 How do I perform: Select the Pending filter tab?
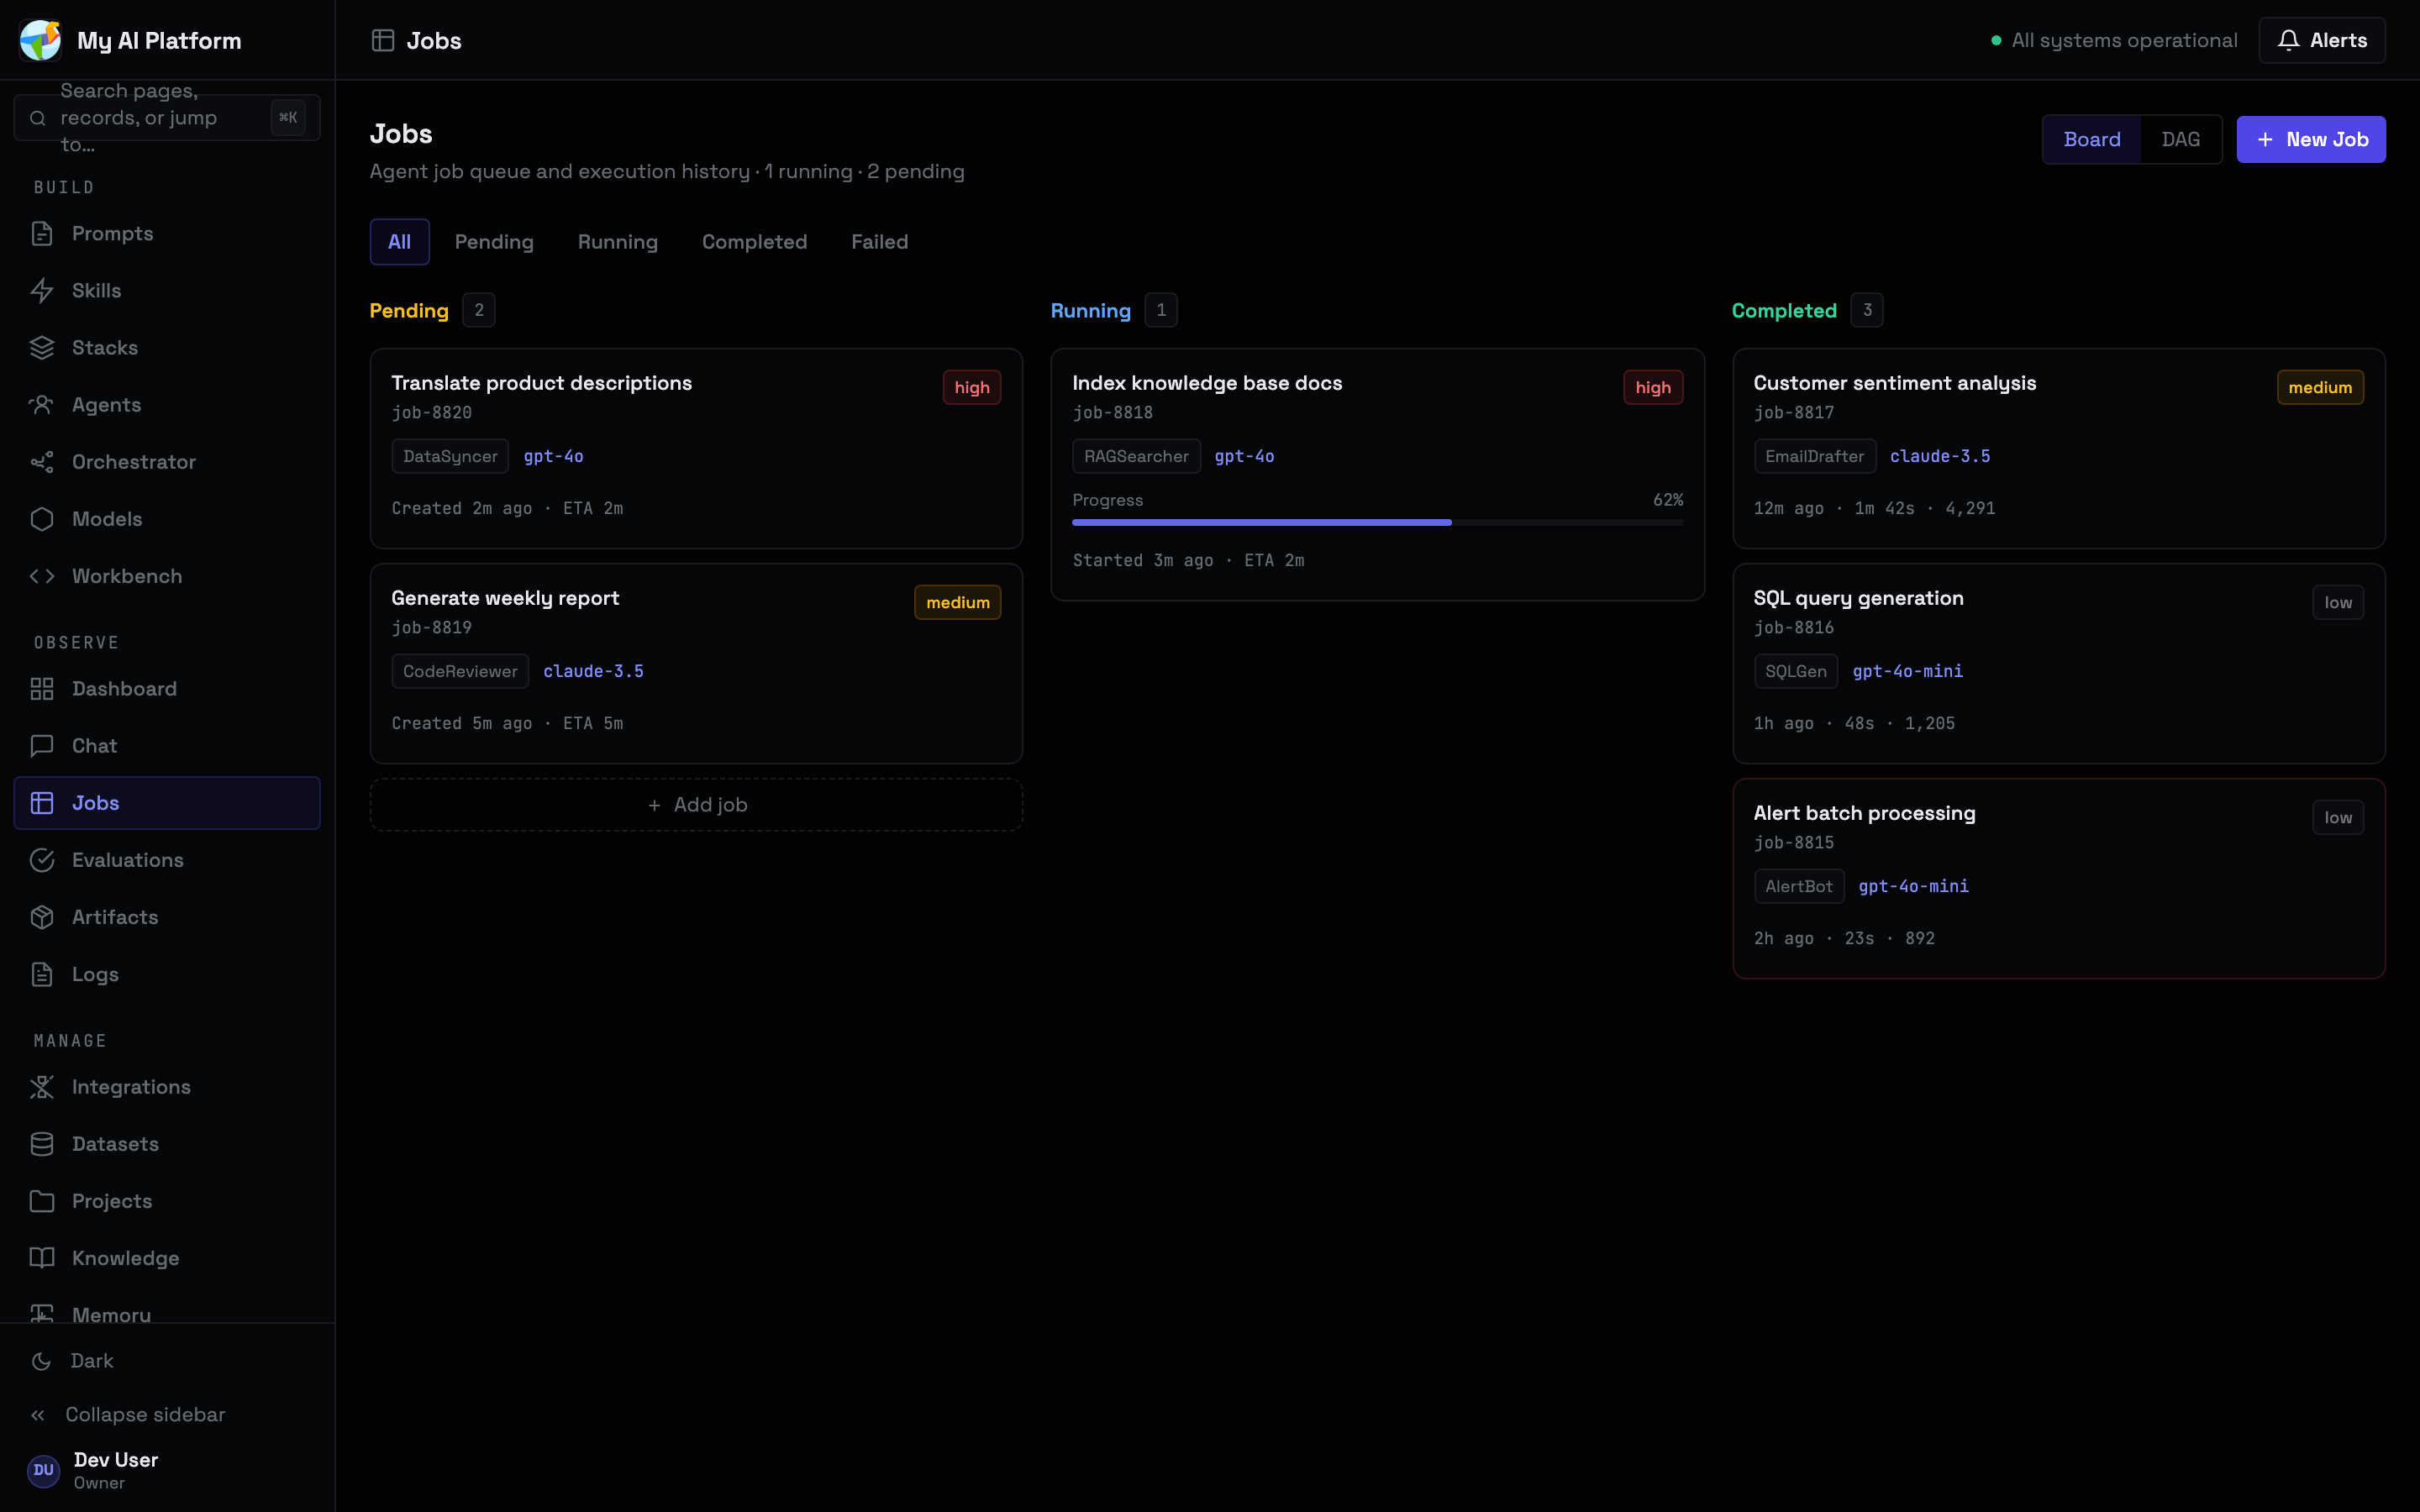494,241
